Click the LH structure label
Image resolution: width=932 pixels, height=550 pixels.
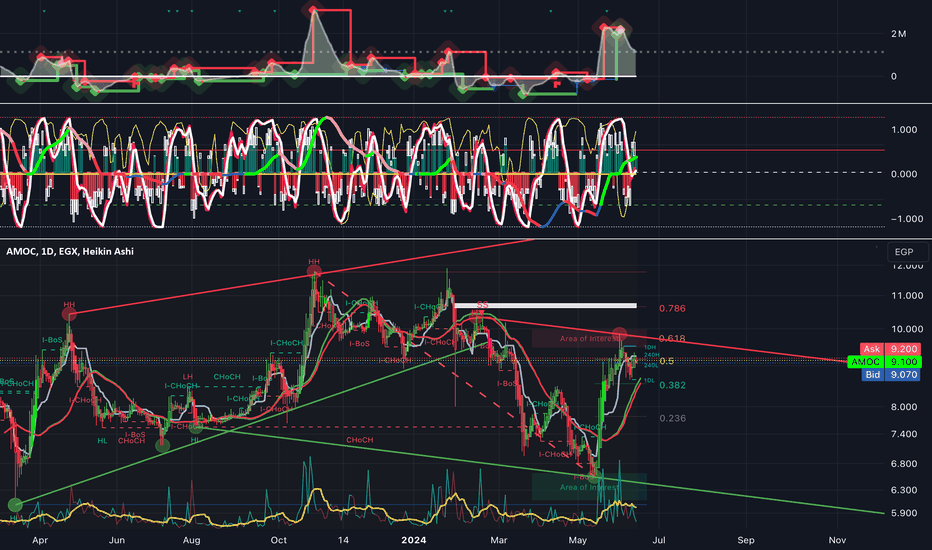point(187,377)
